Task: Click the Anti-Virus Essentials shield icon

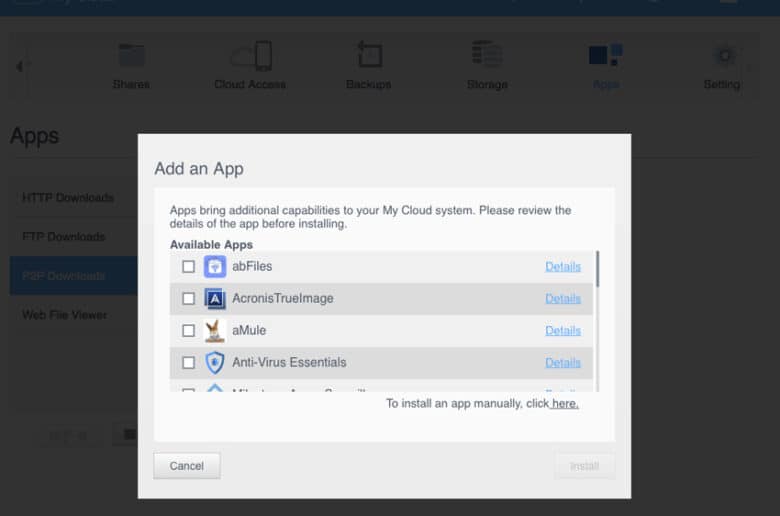Action: (x=215, y=362)
